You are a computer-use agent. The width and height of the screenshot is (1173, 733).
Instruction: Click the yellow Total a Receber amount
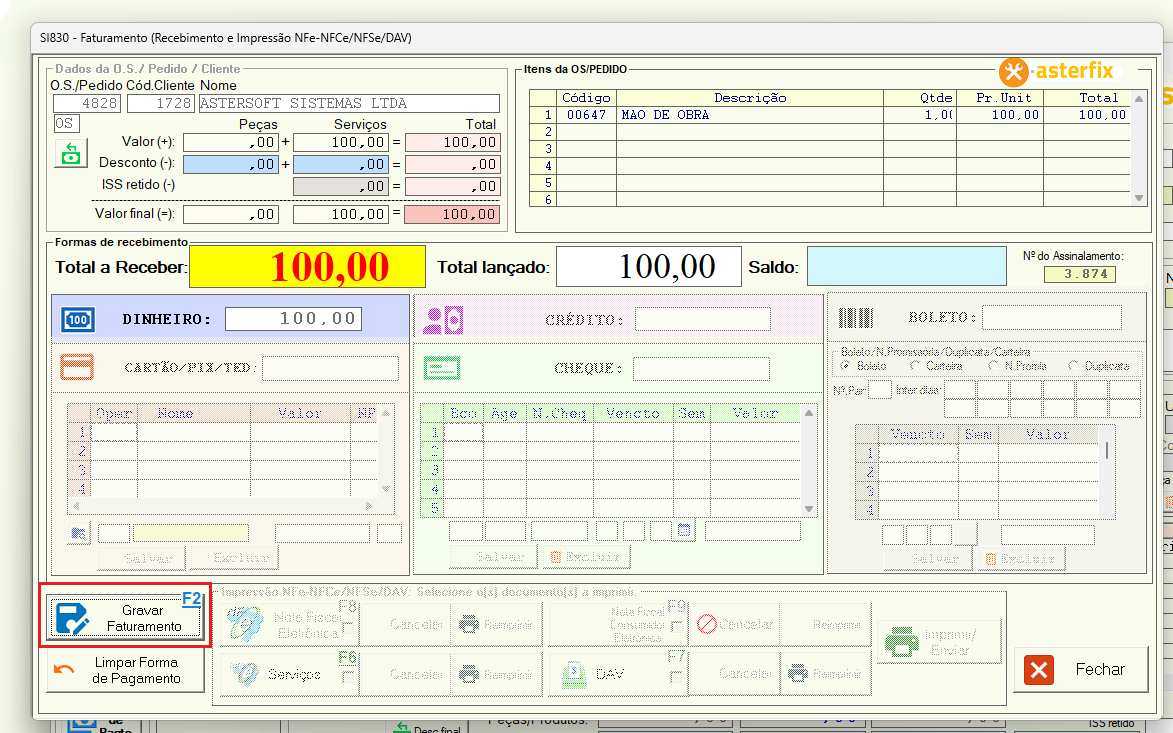click(x=307, y=266)
